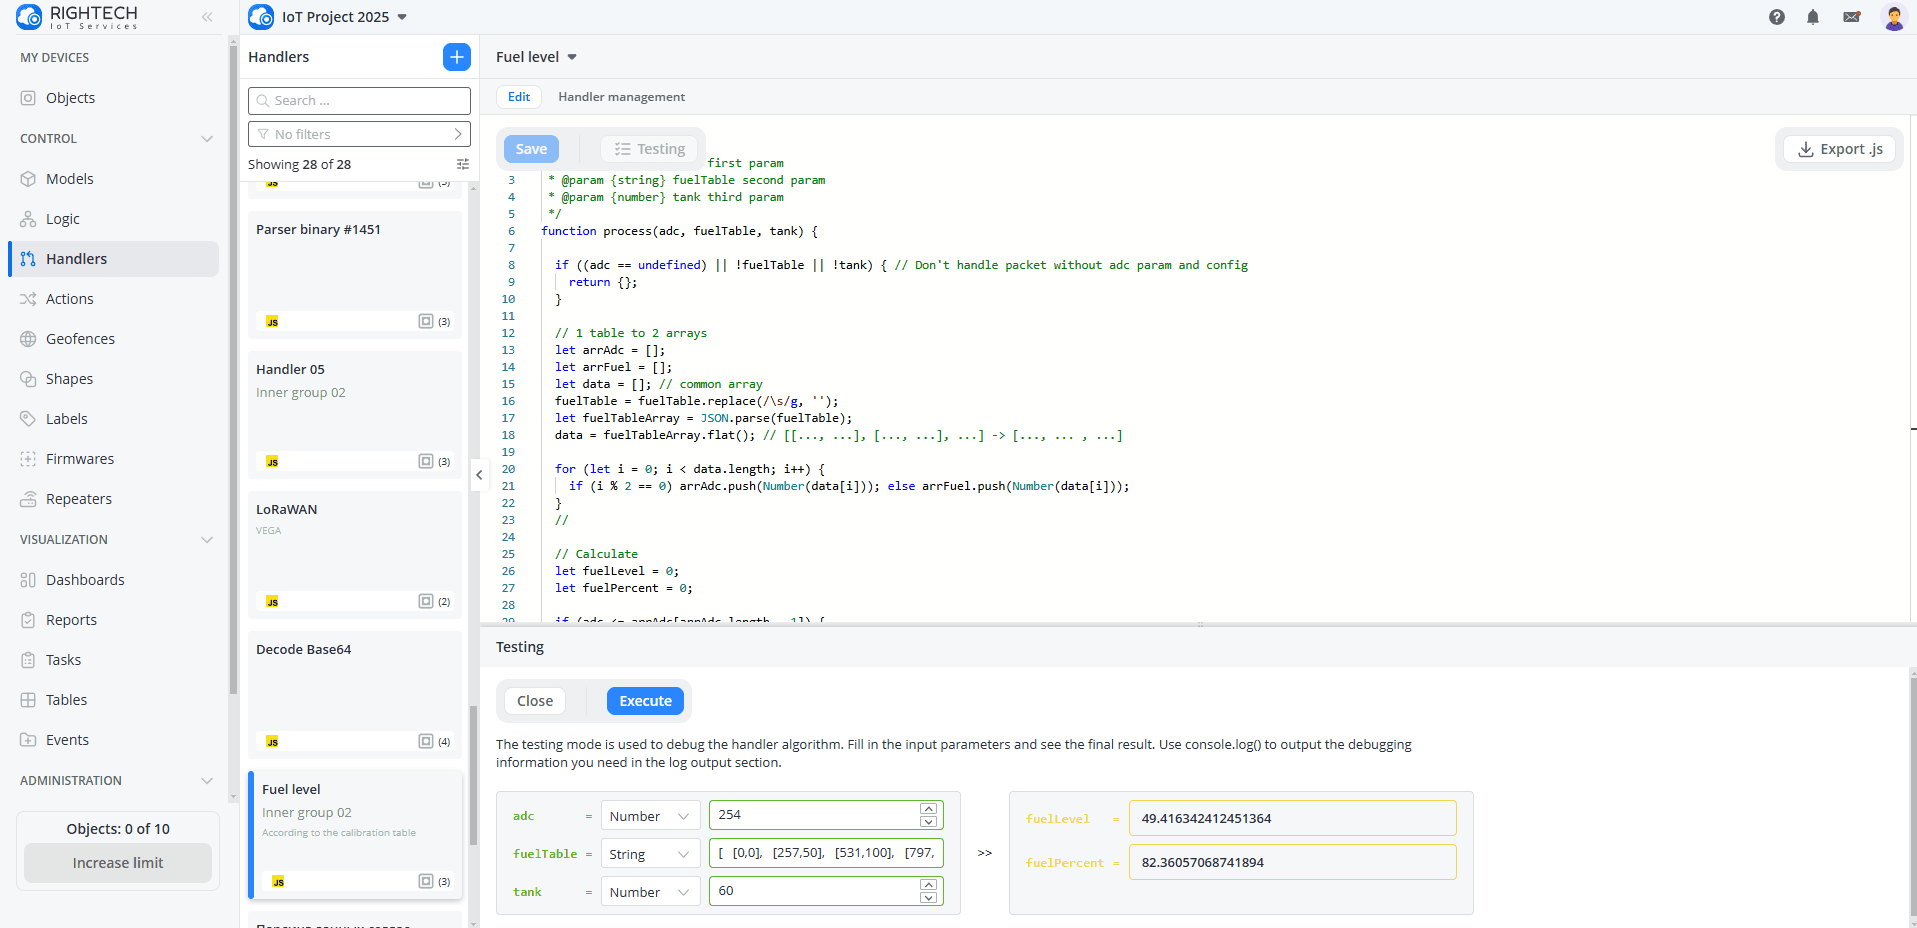Collapse the left sidebar with double-chevron icon
Image resolution: width=1917 pixels, height=928 pixels.
pyautogui.click(x=207, y=17)
